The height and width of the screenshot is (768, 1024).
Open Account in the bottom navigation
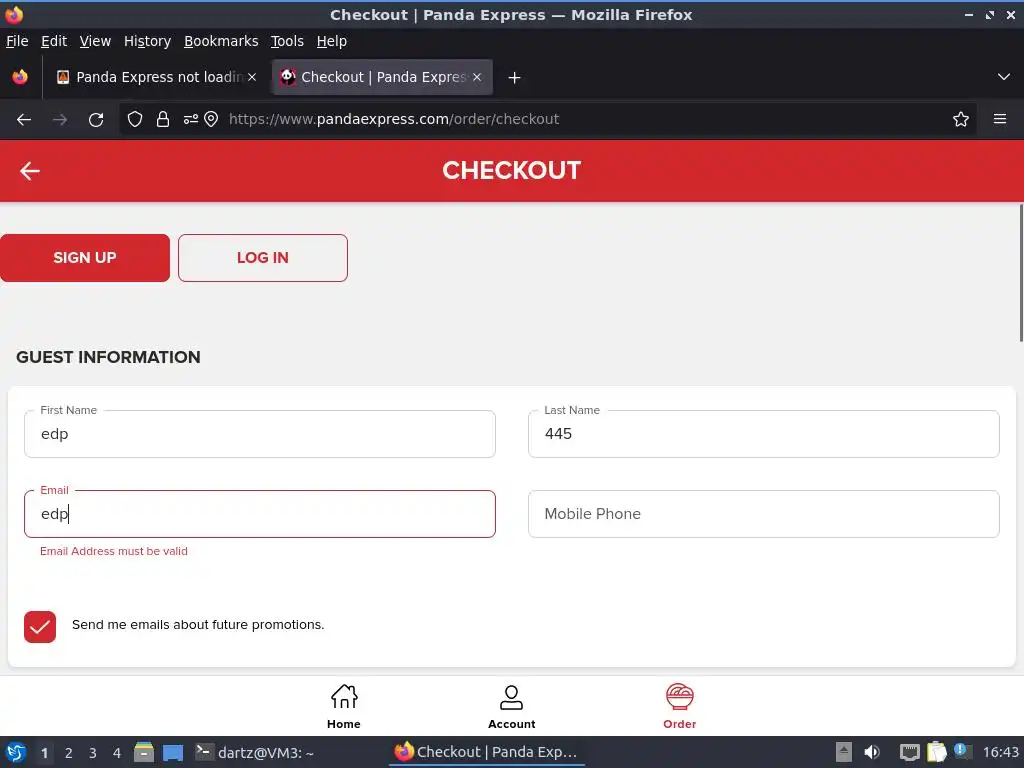pos(511,707)
